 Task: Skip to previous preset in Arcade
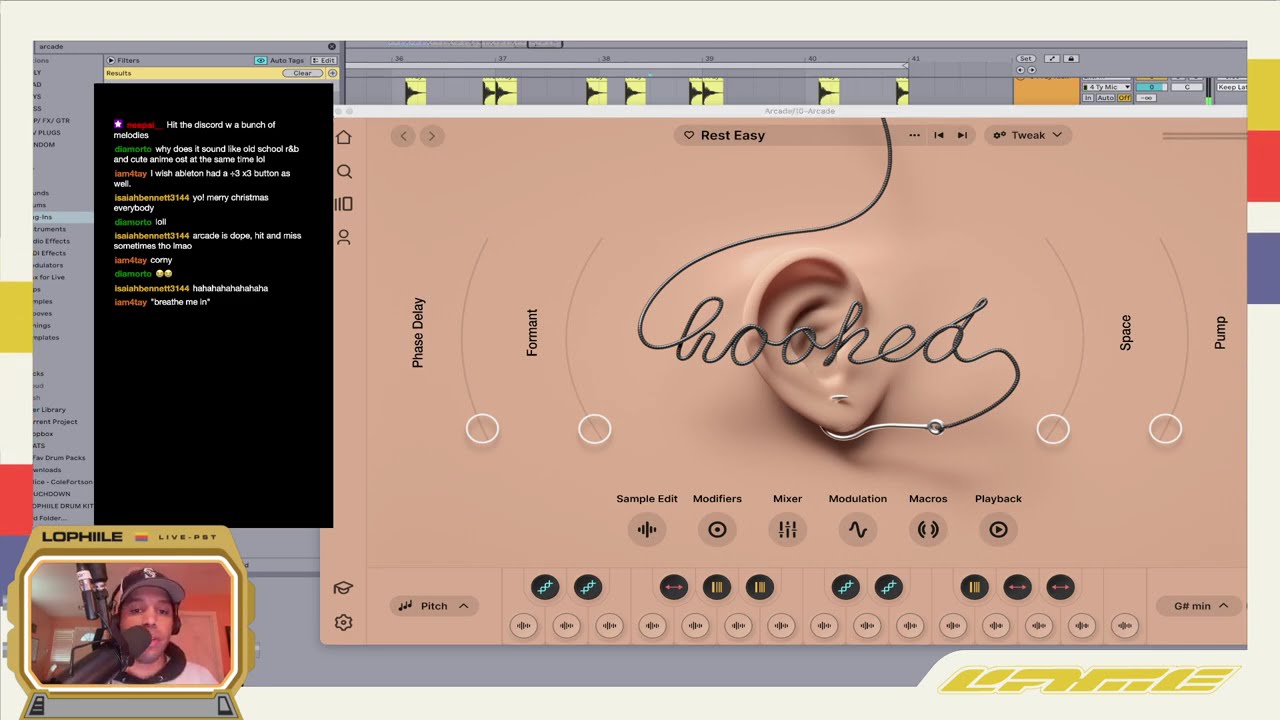click(x=939, y=135)
